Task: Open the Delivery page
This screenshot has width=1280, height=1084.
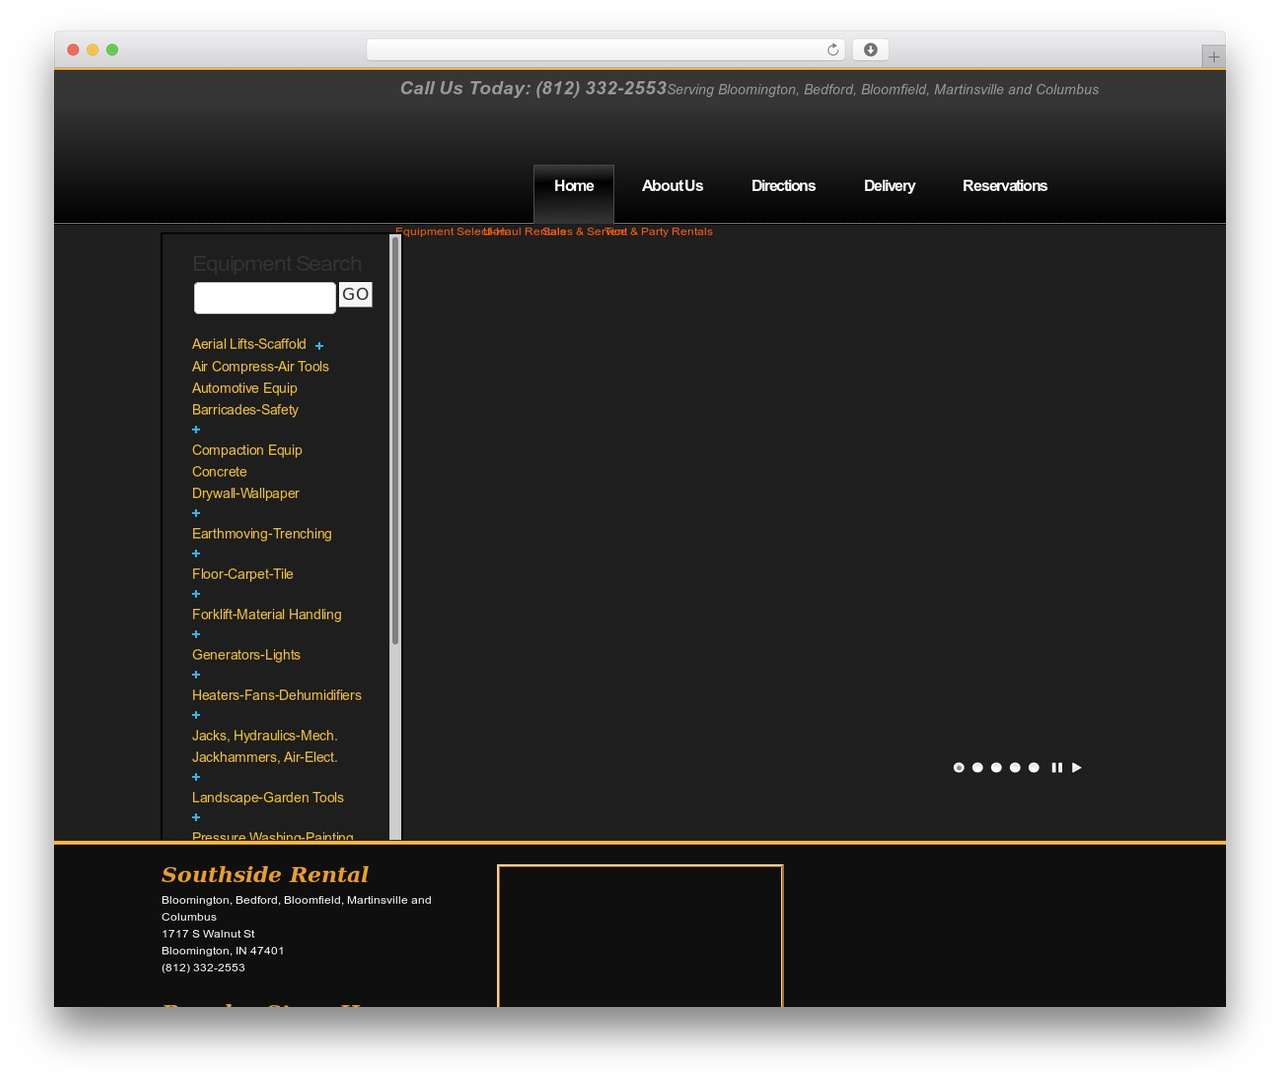Action: tap(890, 187)
